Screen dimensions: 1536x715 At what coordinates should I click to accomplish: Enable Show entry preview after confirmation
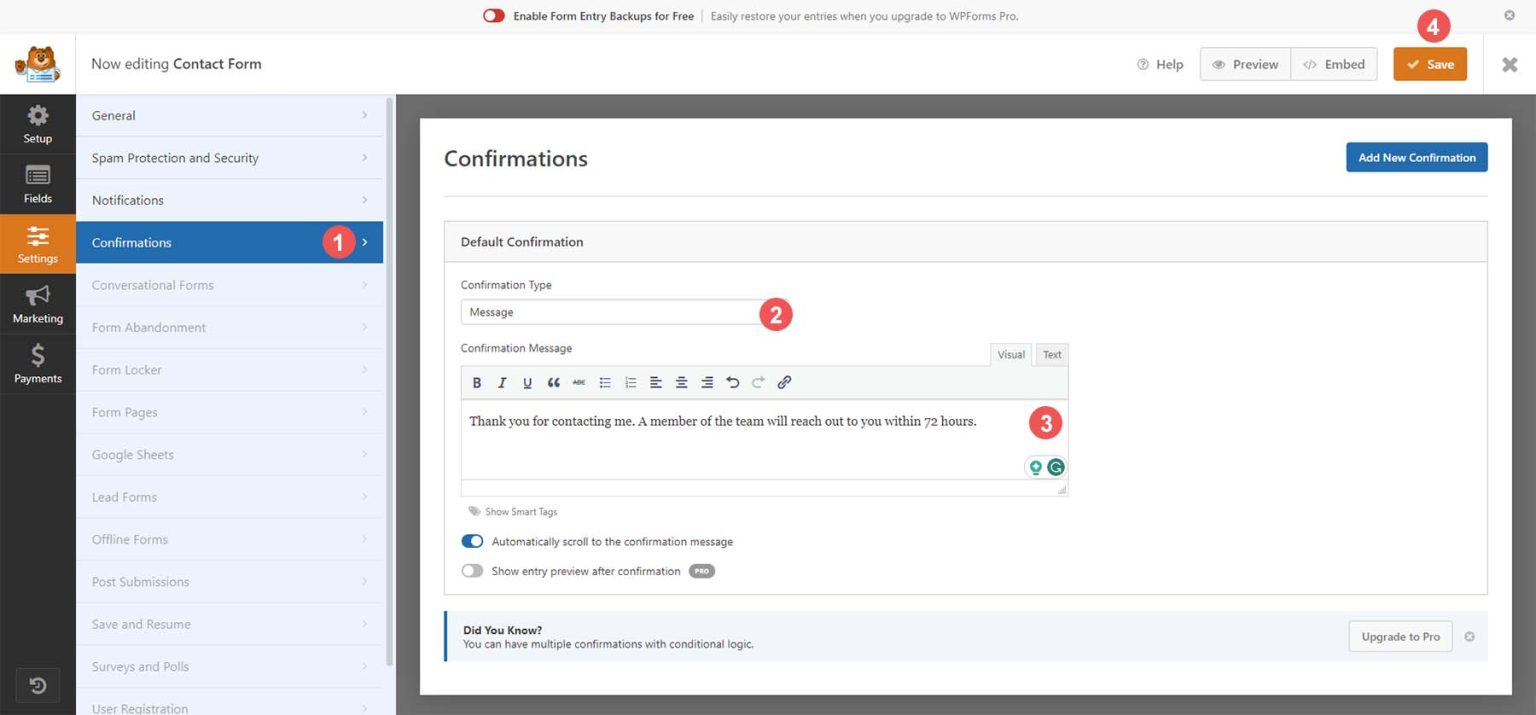click(x=471, y=570)
